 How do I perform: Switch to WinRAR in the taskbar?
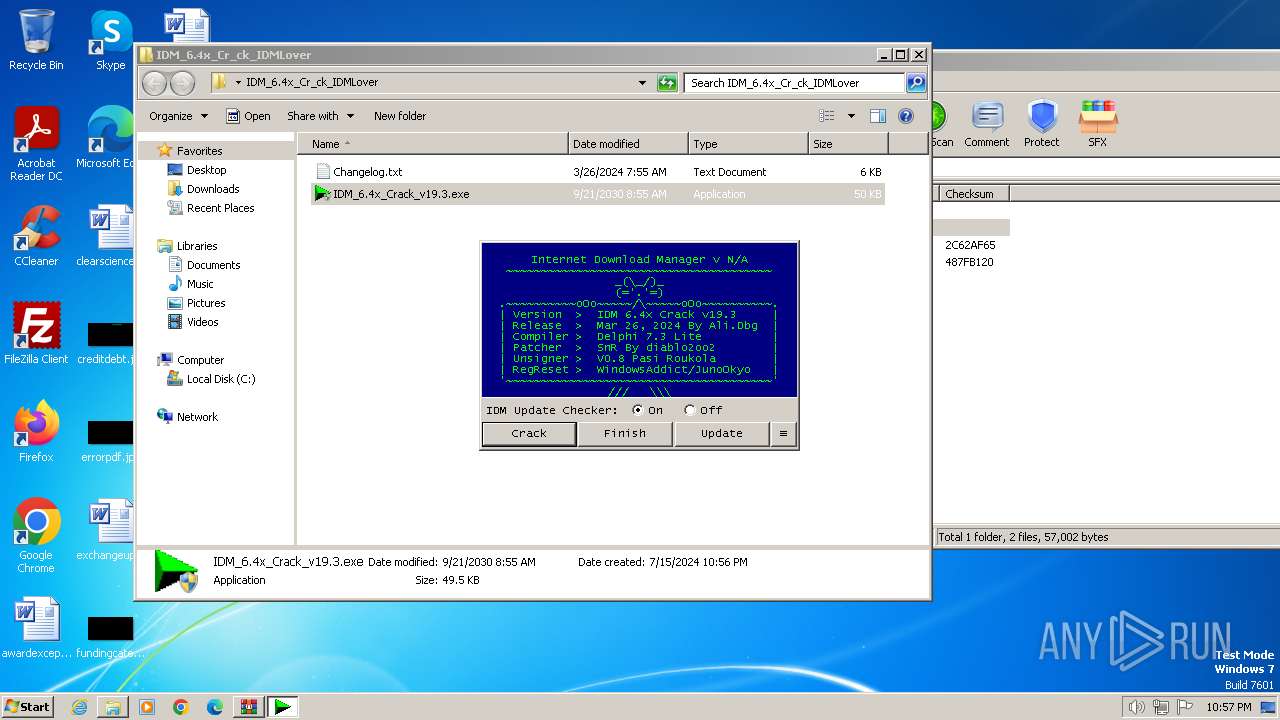[x=248, y=707]
